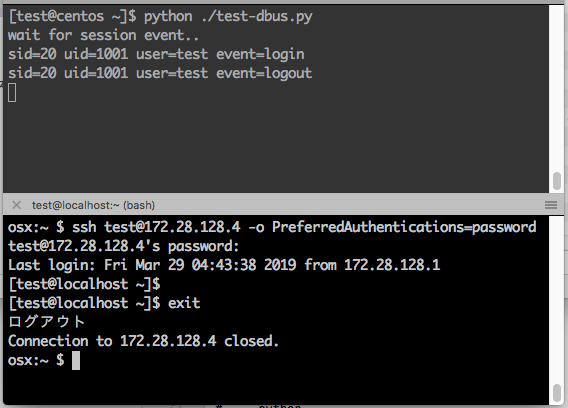Click the exit command text

[184, 303]
